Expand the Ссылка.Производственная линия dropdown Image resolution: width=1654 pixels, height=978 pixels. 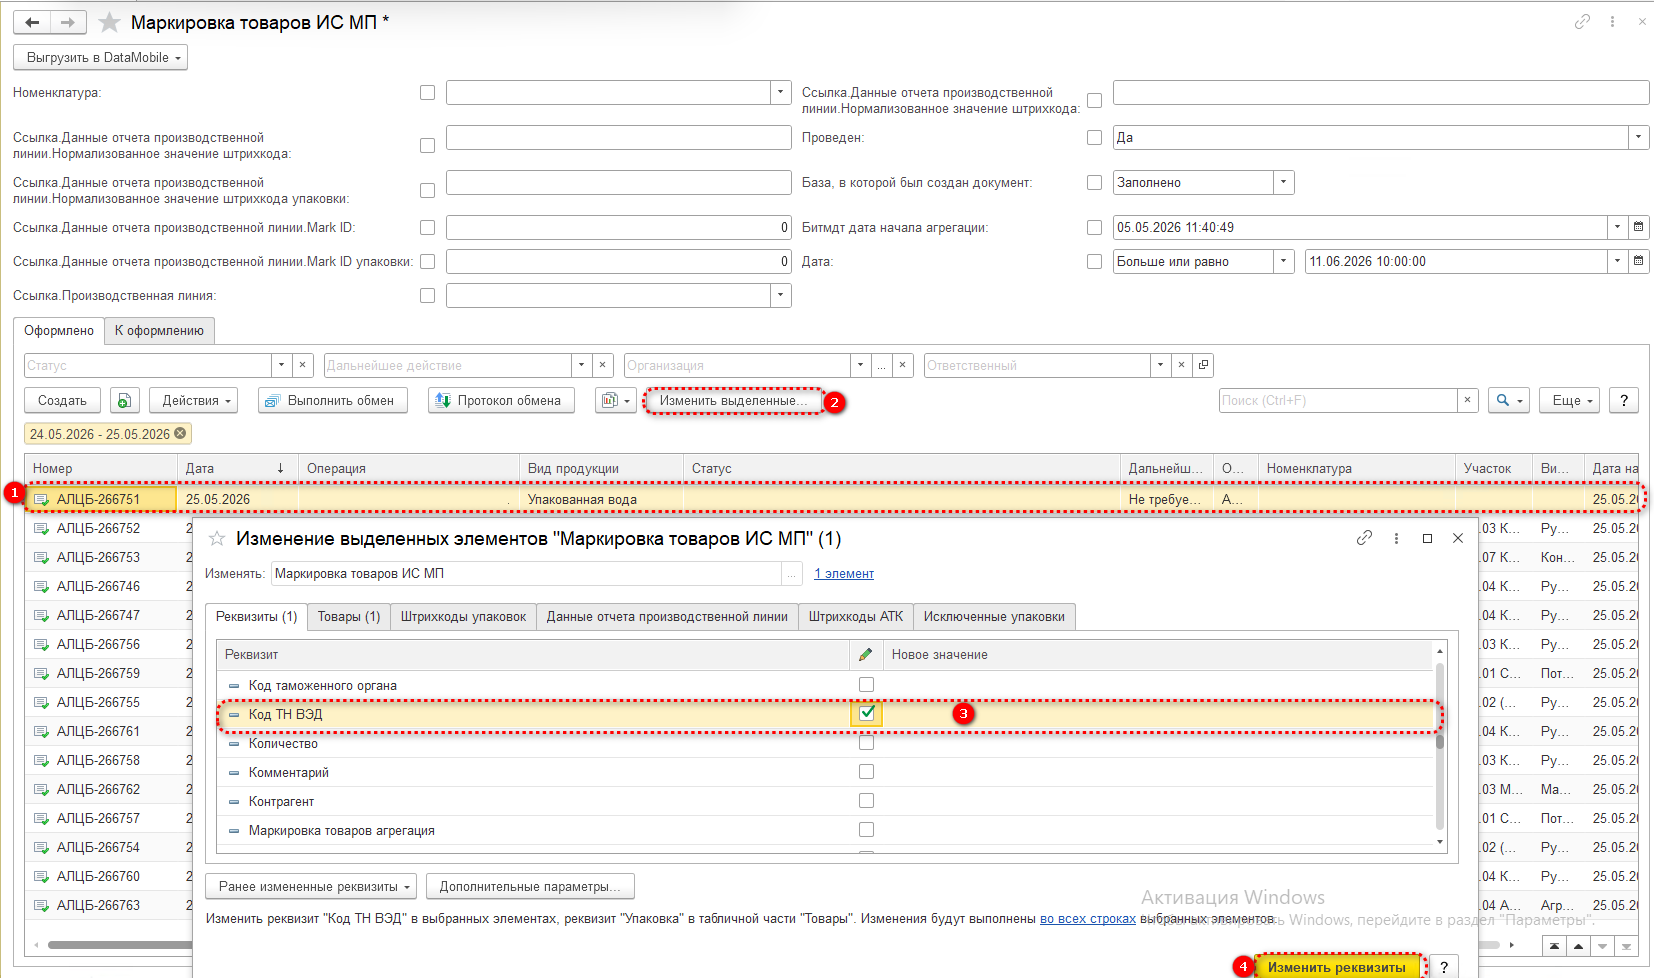(x=781, y=295)
